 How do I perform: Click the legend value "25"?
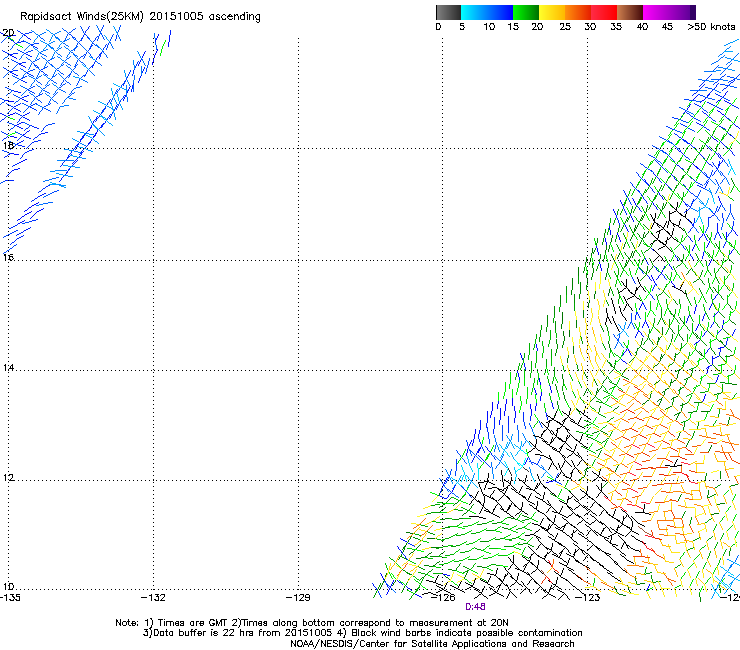565,27
